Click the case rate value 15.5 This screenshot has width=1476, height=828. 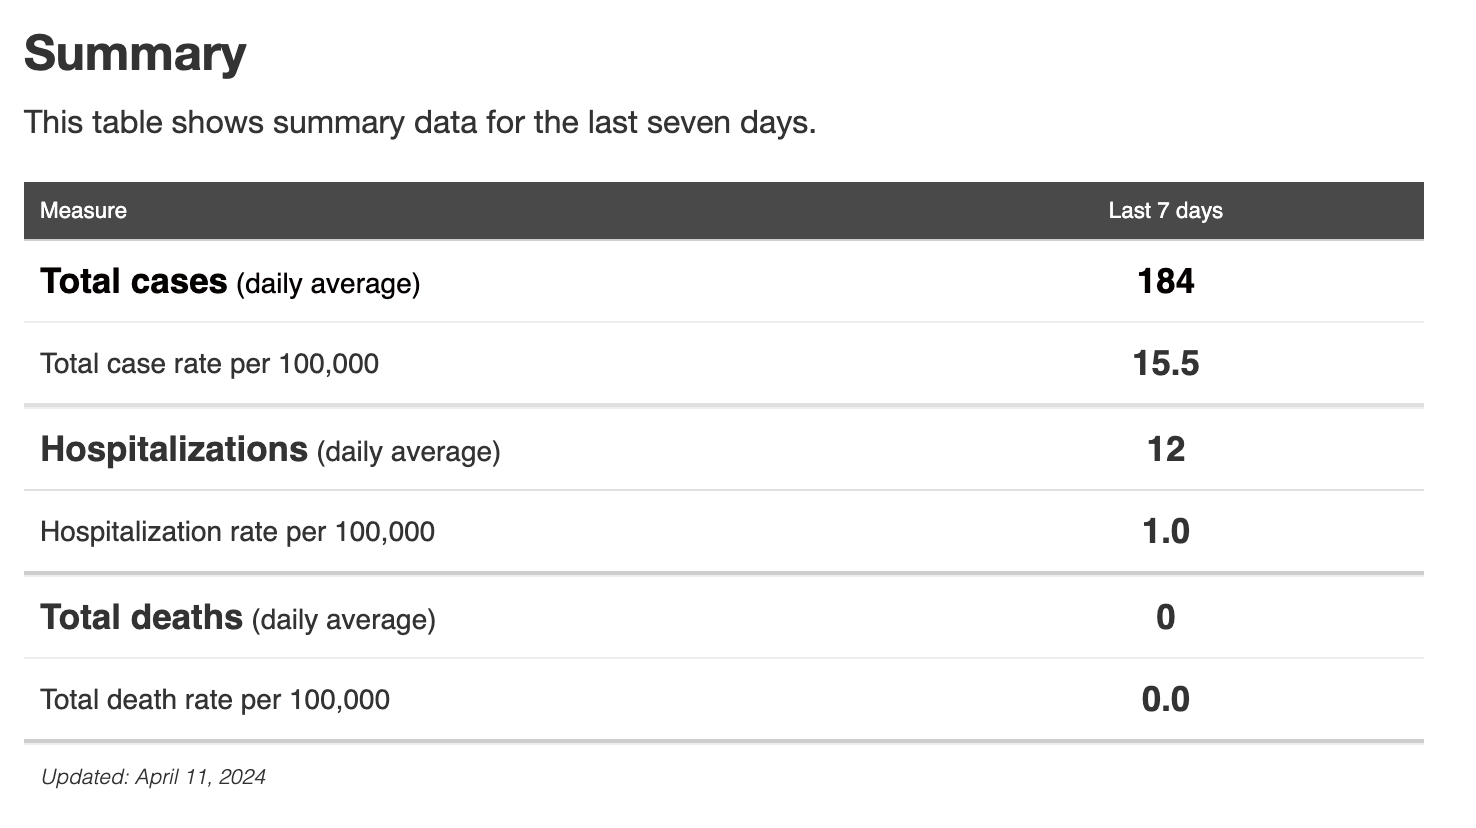pyautogui.click(x=1165, y=364)
